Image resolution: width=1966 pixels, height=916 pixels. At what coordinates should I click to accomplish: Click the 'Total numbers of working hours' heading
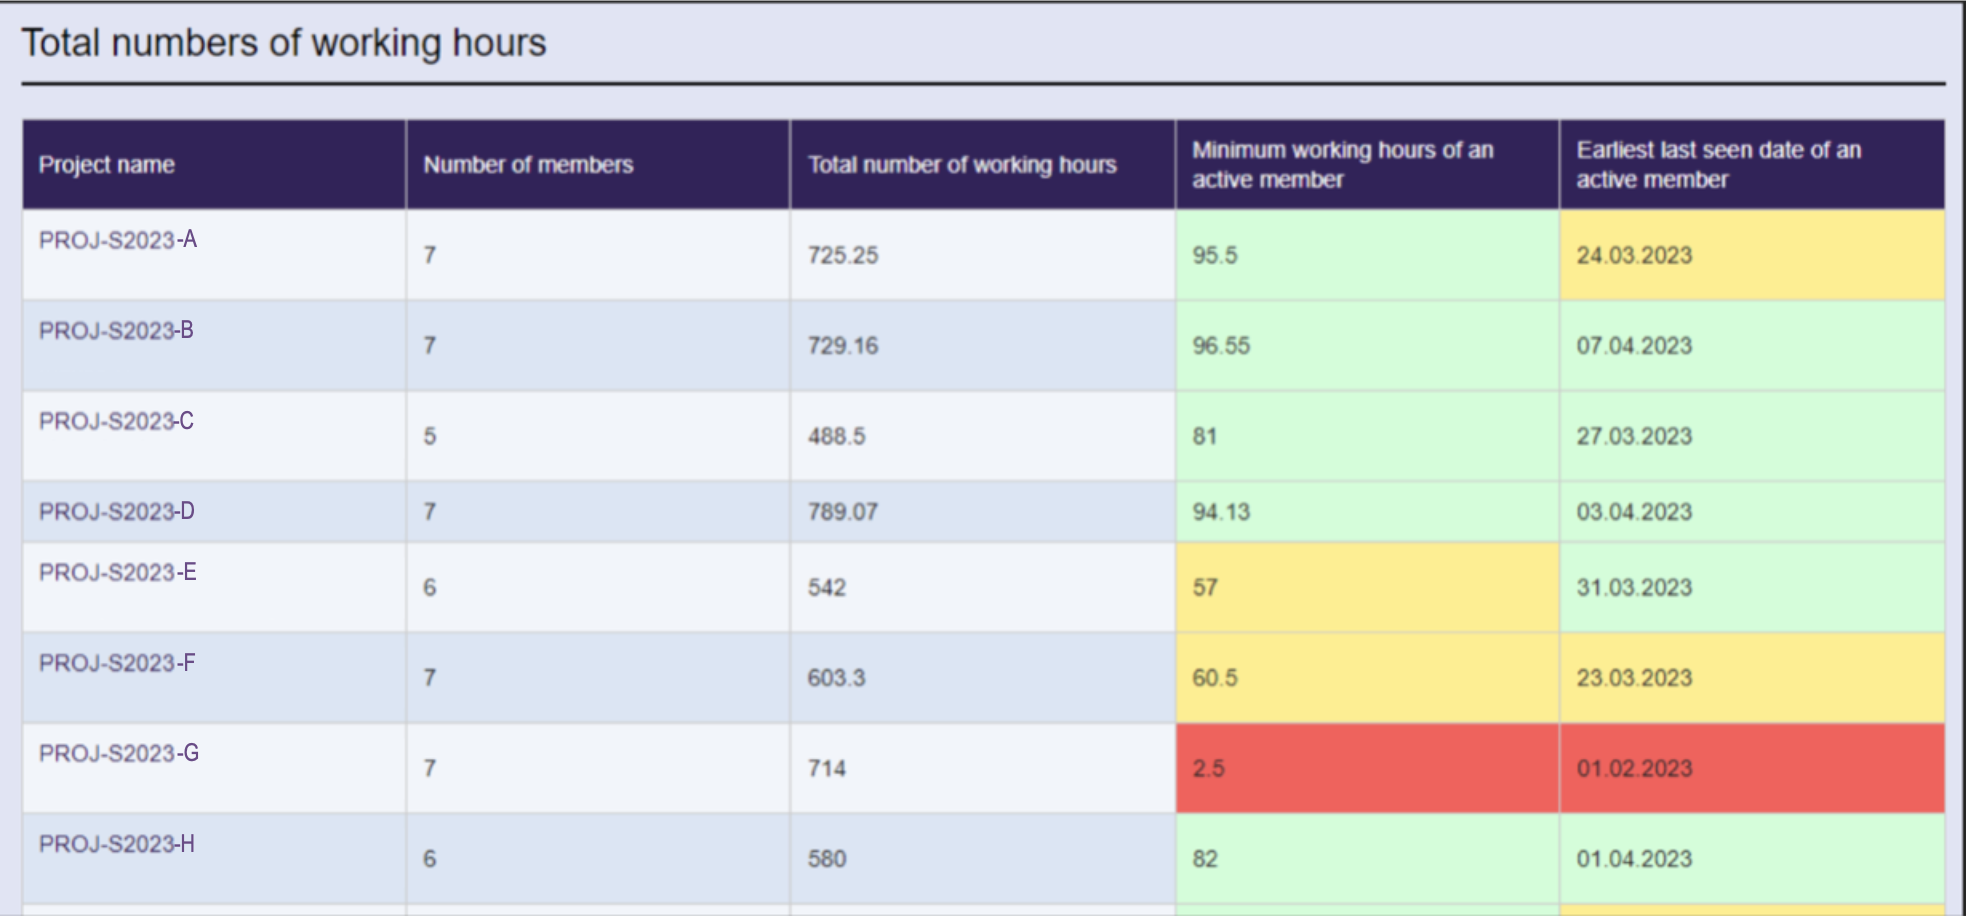click(284, 43)
